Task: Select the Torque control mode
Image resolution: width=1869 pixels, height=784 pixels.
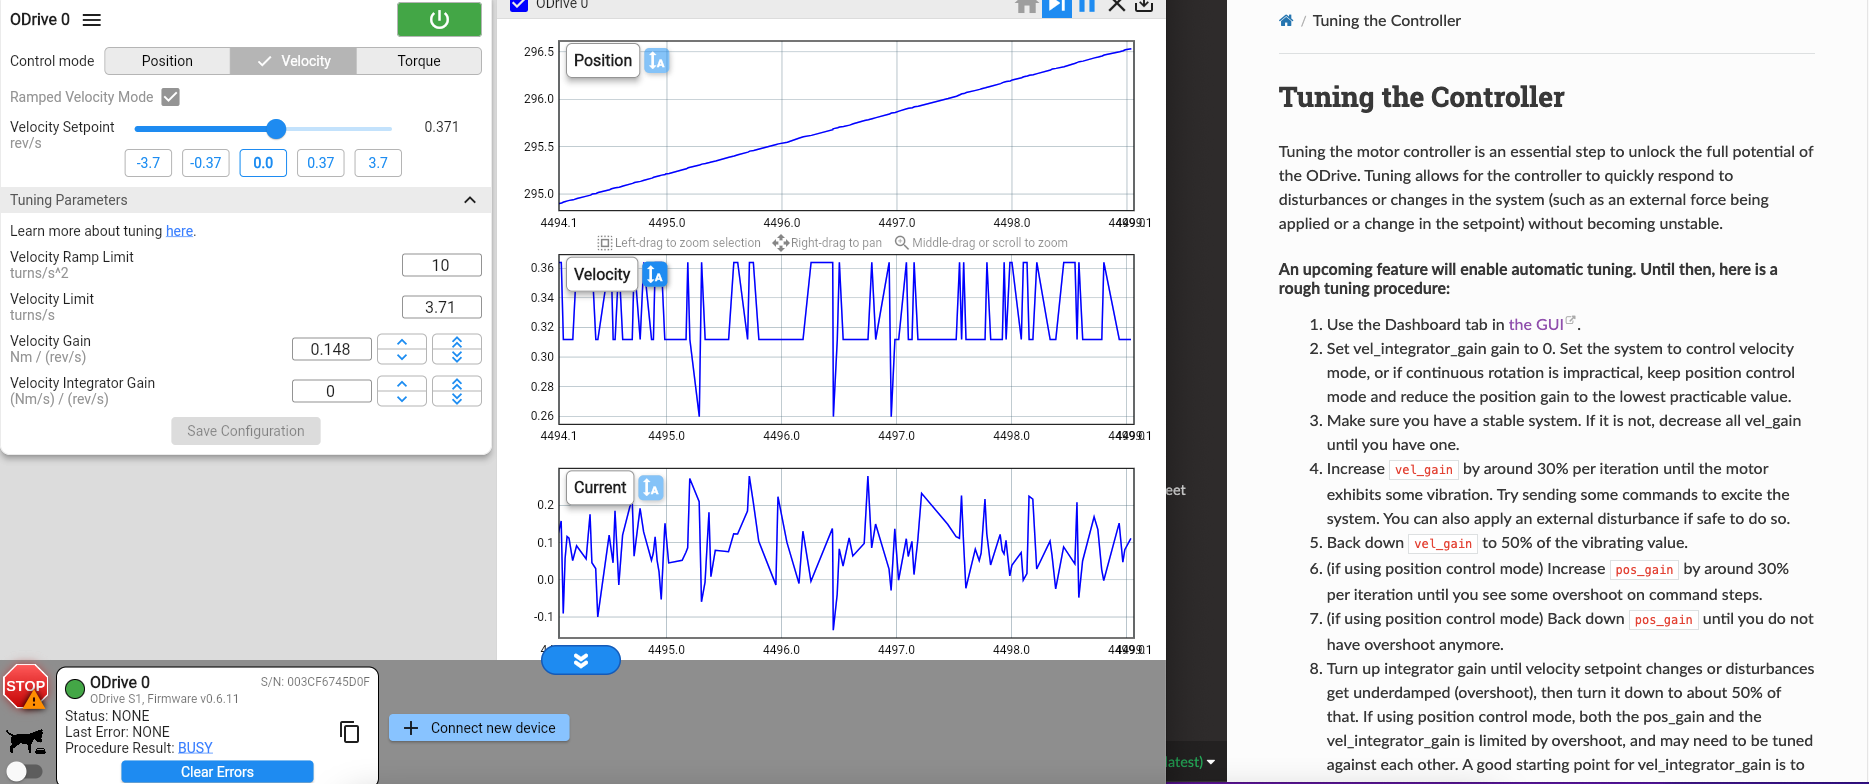Action: click(x=418, y=61)
